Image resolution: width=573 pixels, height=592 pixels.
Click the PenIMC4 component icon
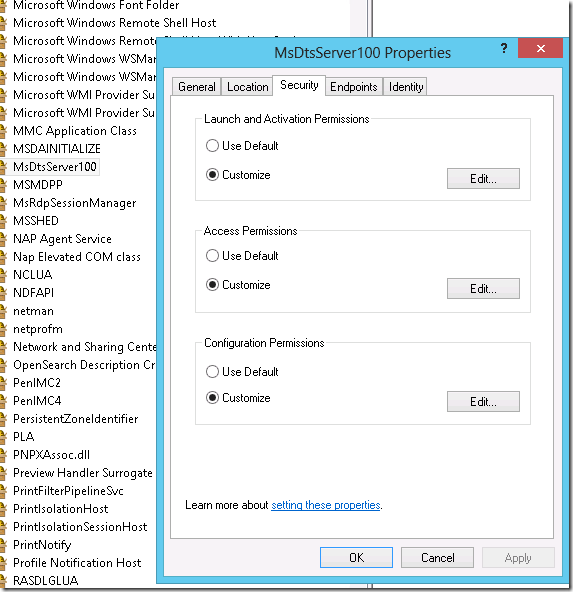coord(3,401)
